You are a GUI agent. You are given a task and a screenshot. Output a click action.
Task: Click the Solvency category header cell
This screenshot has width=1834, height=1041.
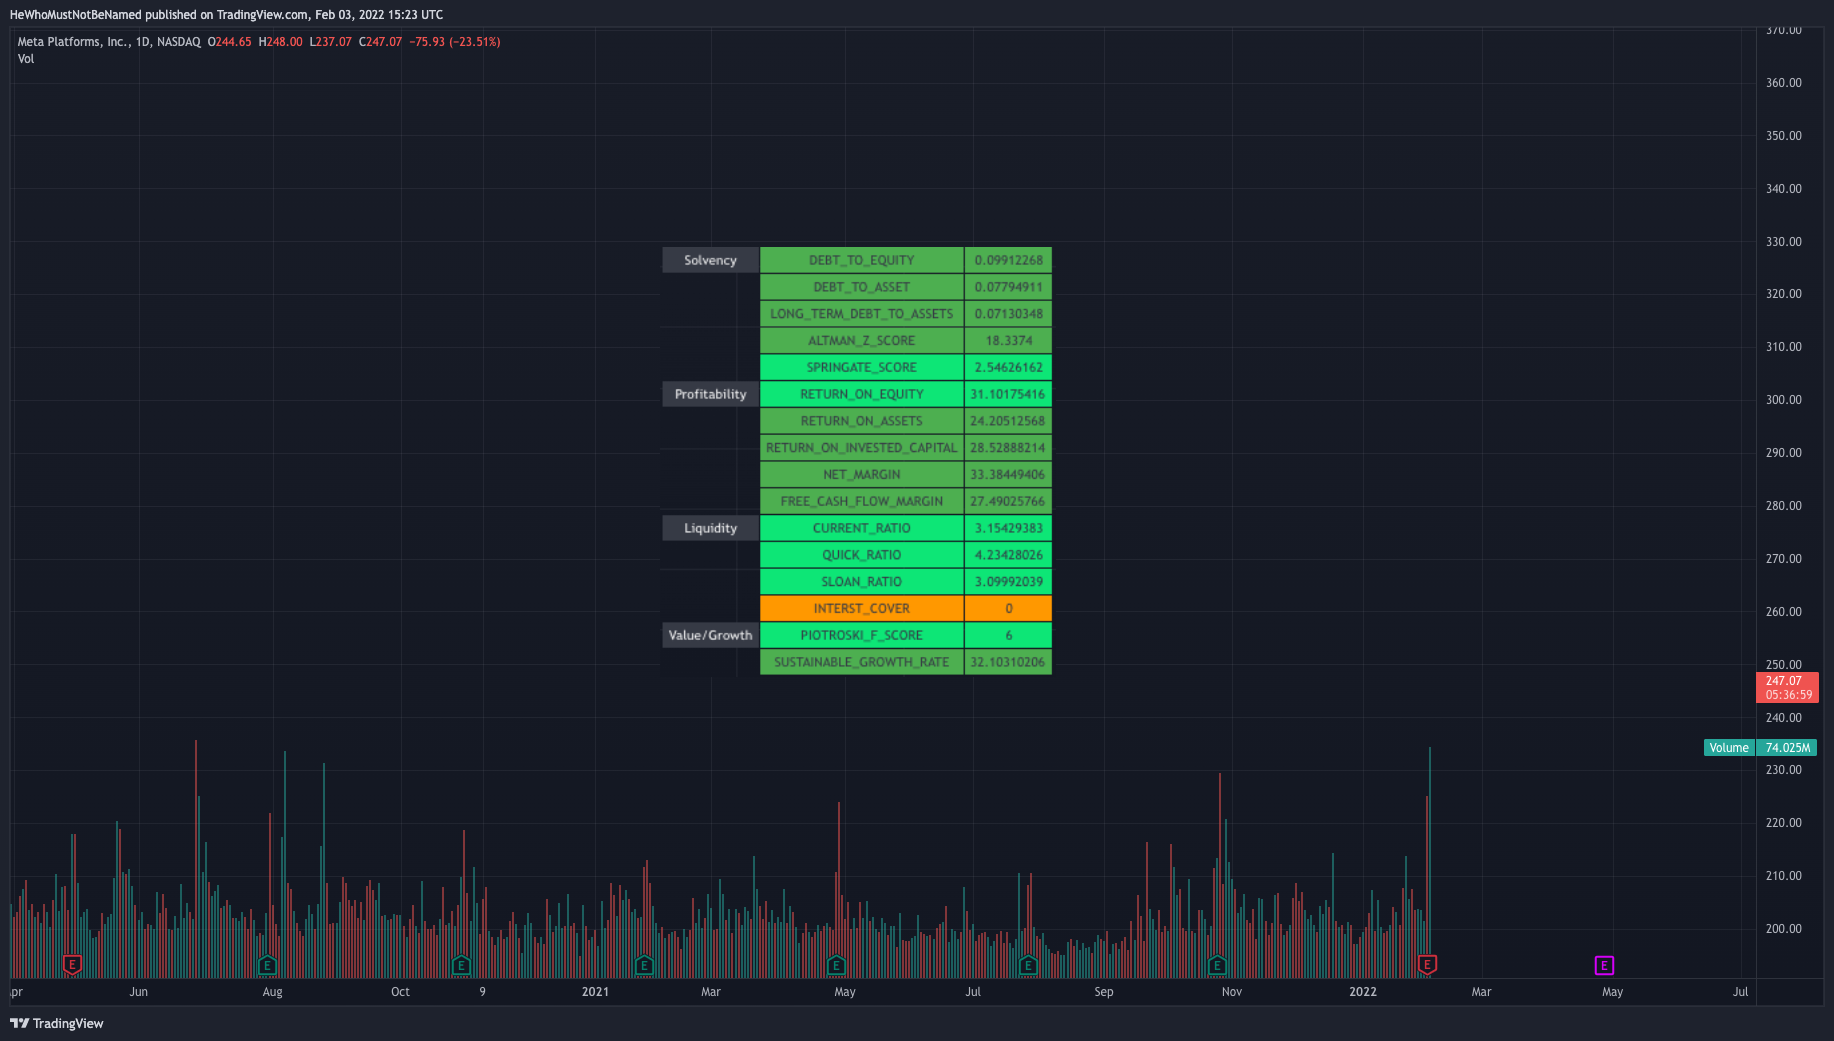pyautogui.click(x=710, y=260)
